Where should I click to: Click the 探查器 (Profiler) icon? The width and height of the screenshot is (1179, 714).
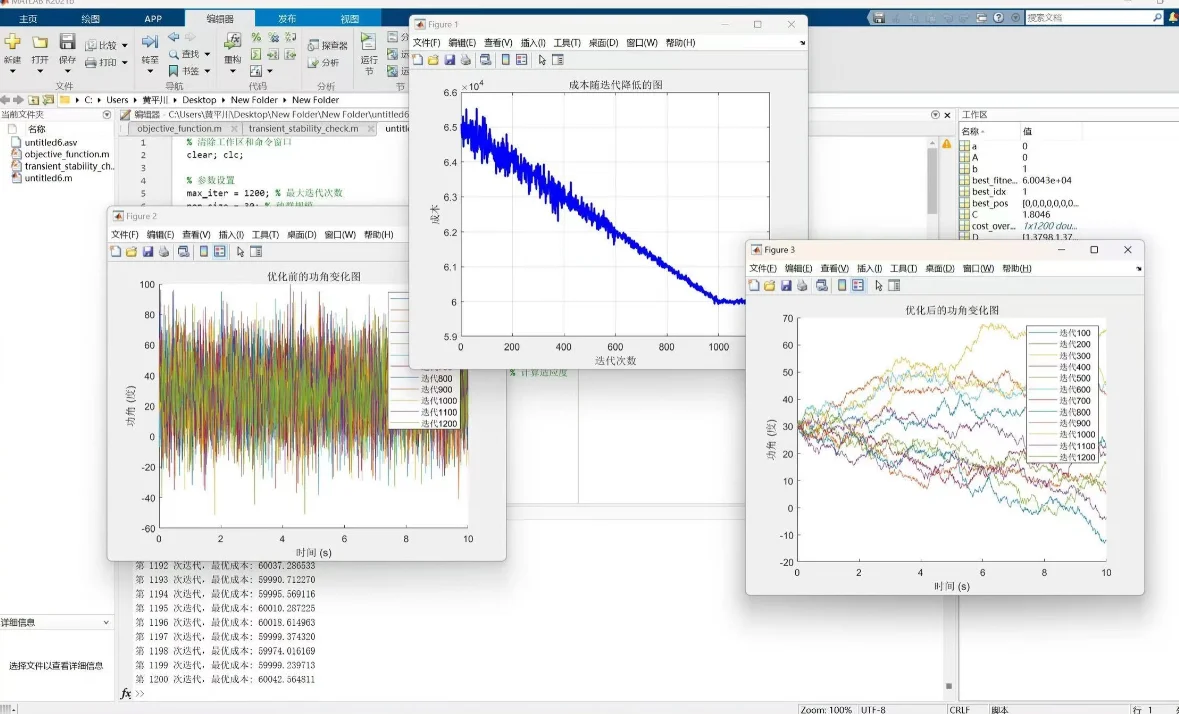(x=314, y=46)
